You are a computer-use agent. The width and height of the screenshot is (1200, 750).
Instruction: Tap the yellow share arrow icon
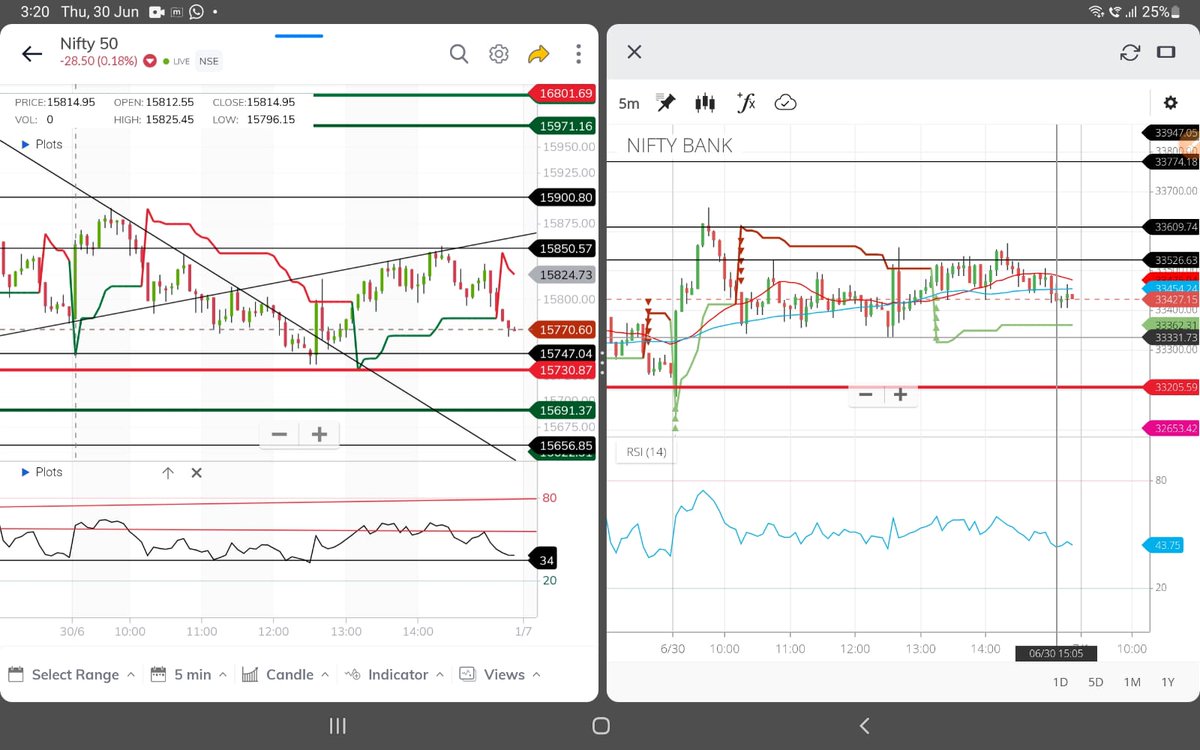click(539, 54)
